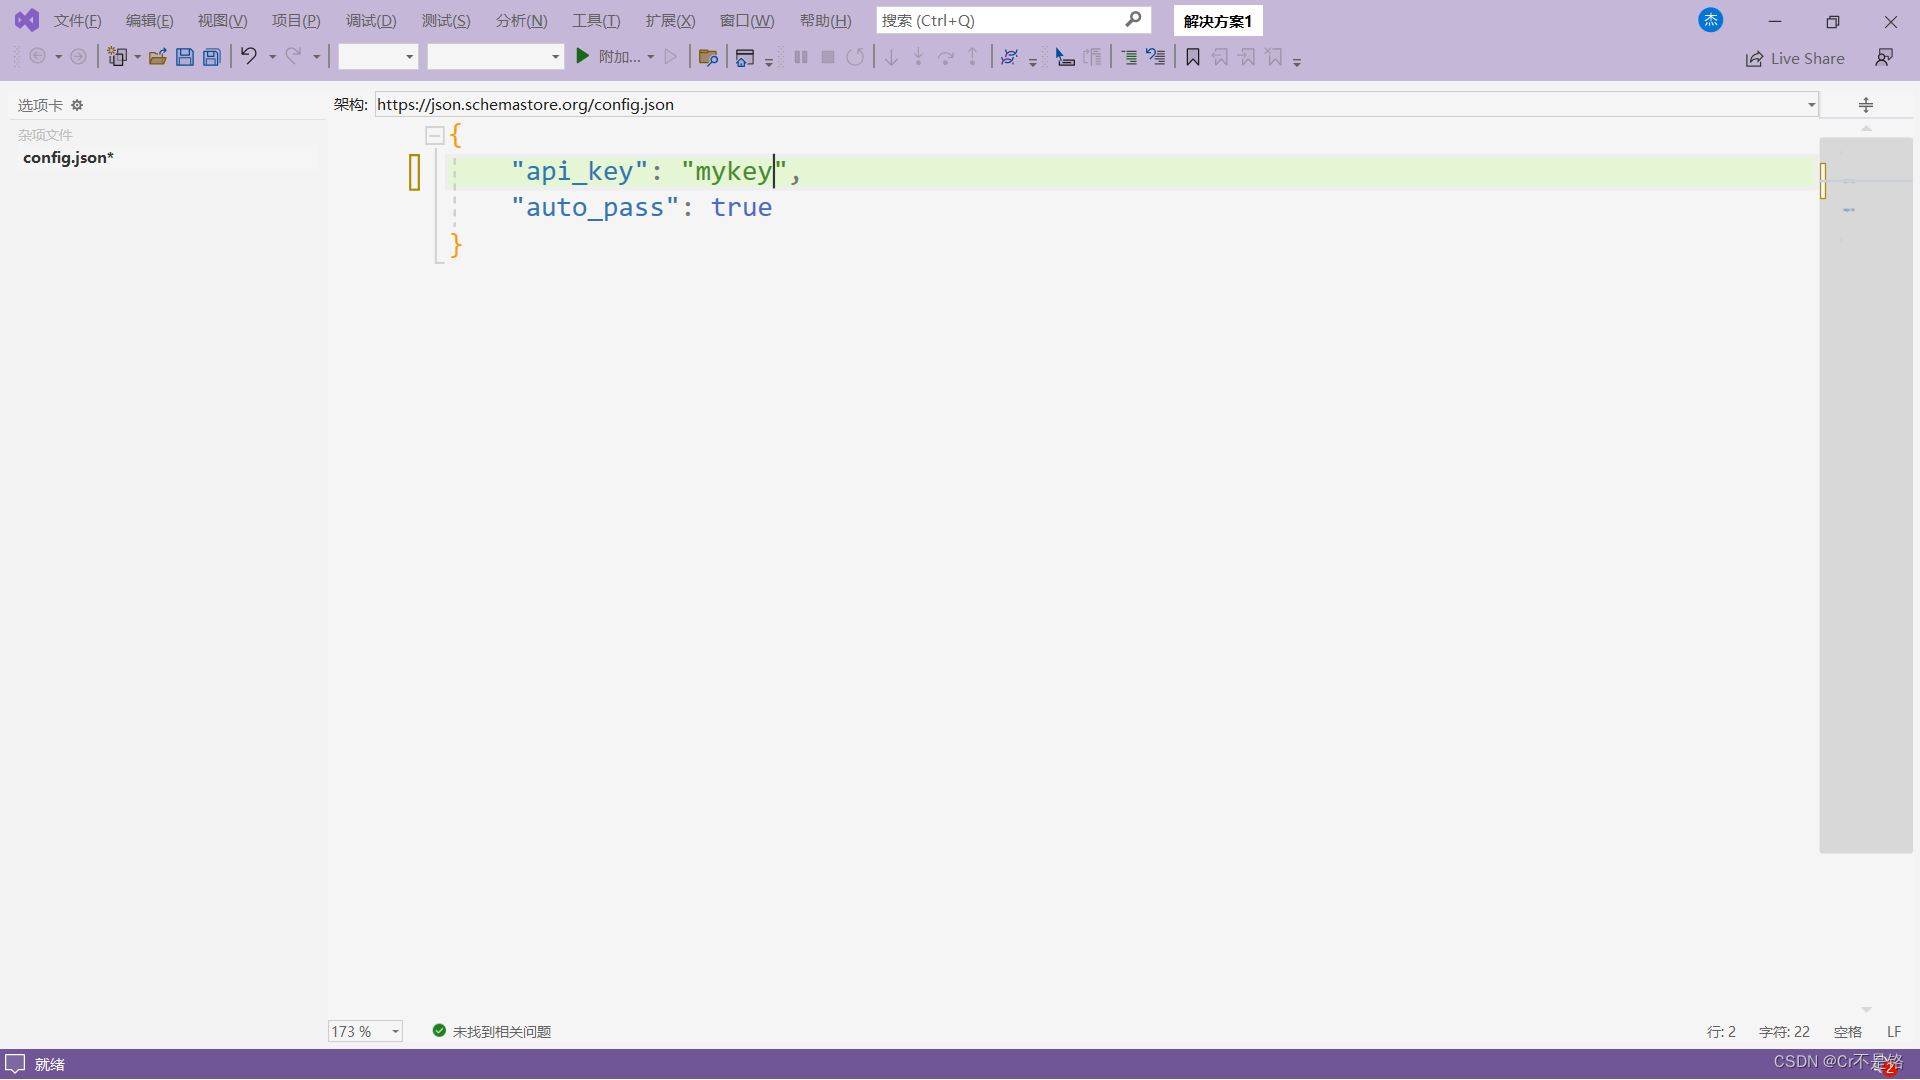Click the redo arrow icon
The width and height of the screenshot is (1920, 1080).
(x=293, y=57)
